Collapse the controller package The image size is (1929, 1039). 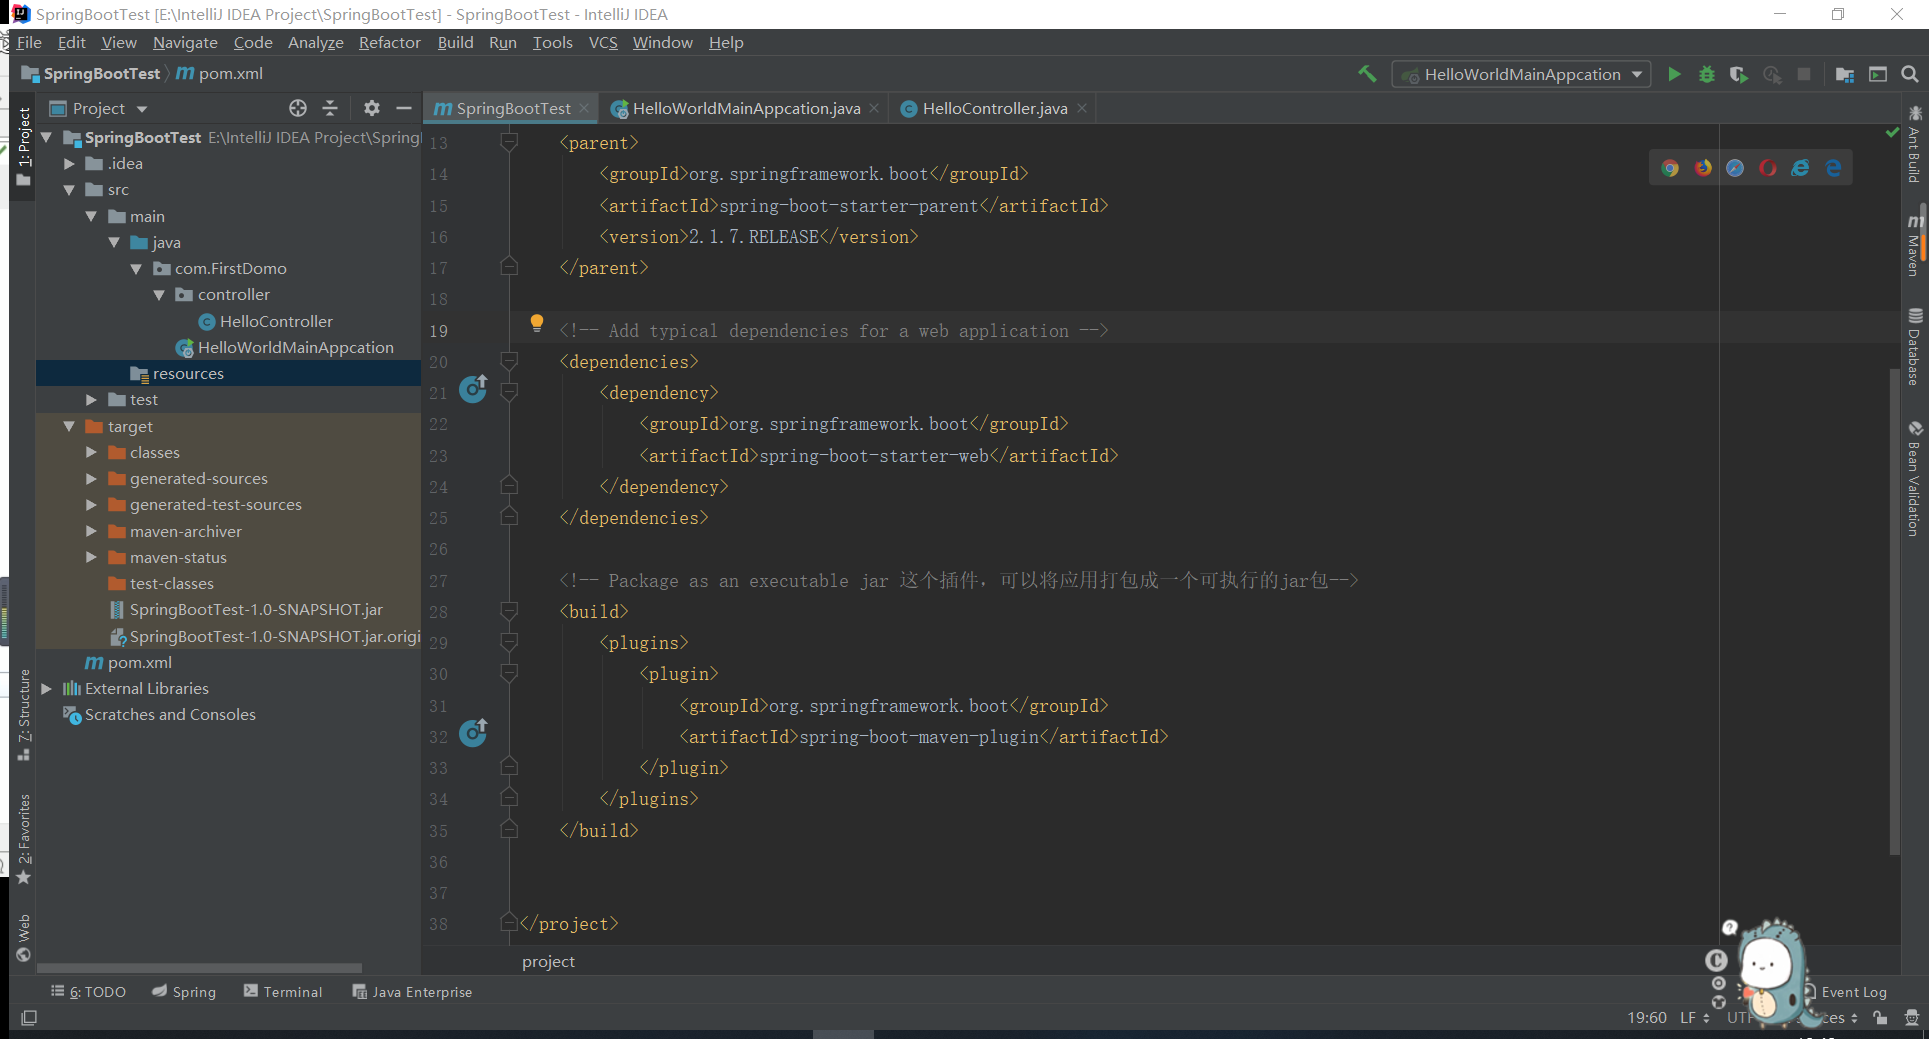pos(159,295)
